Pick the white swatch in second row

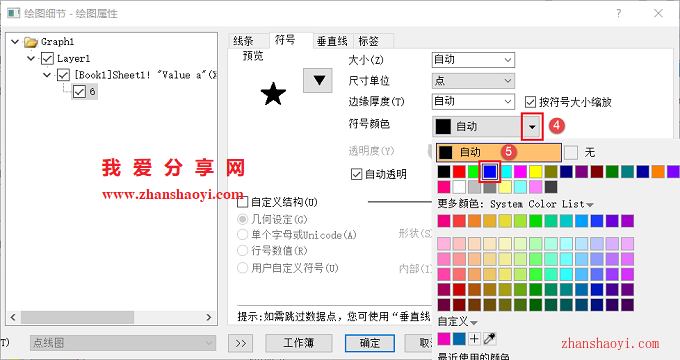tap(459, 187)
